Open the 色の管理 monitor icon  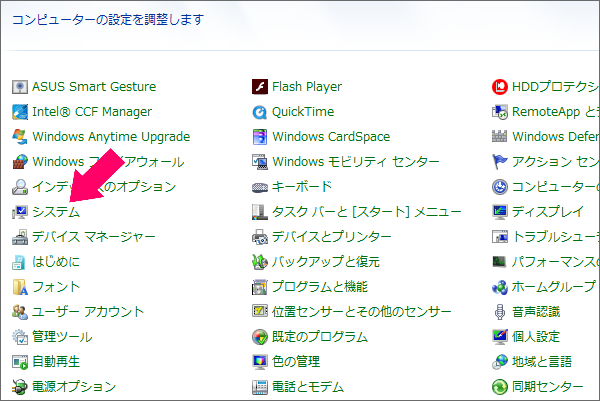pos(260,362)
